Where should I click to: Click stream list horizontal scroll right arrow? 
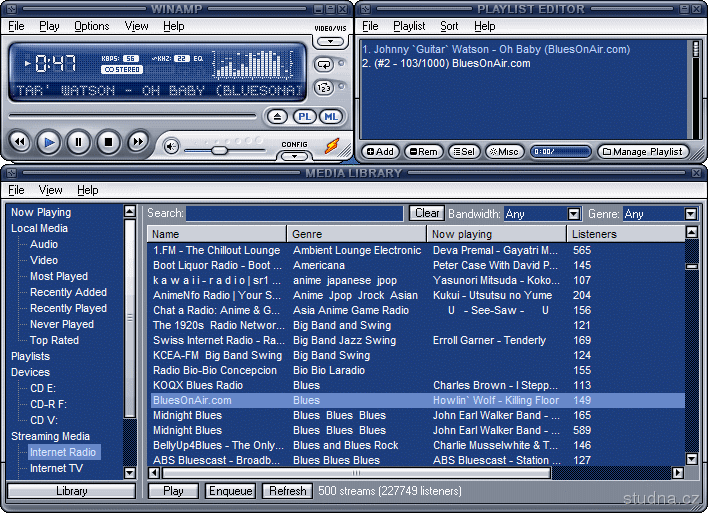pos(677,473)
